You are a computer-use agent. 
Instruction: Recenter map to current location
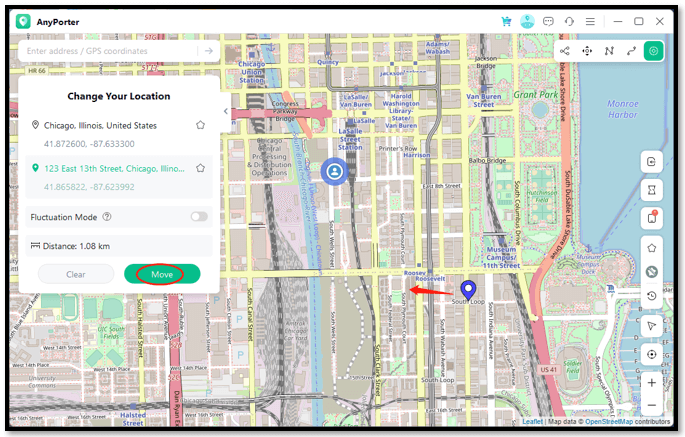click(651, 354)
